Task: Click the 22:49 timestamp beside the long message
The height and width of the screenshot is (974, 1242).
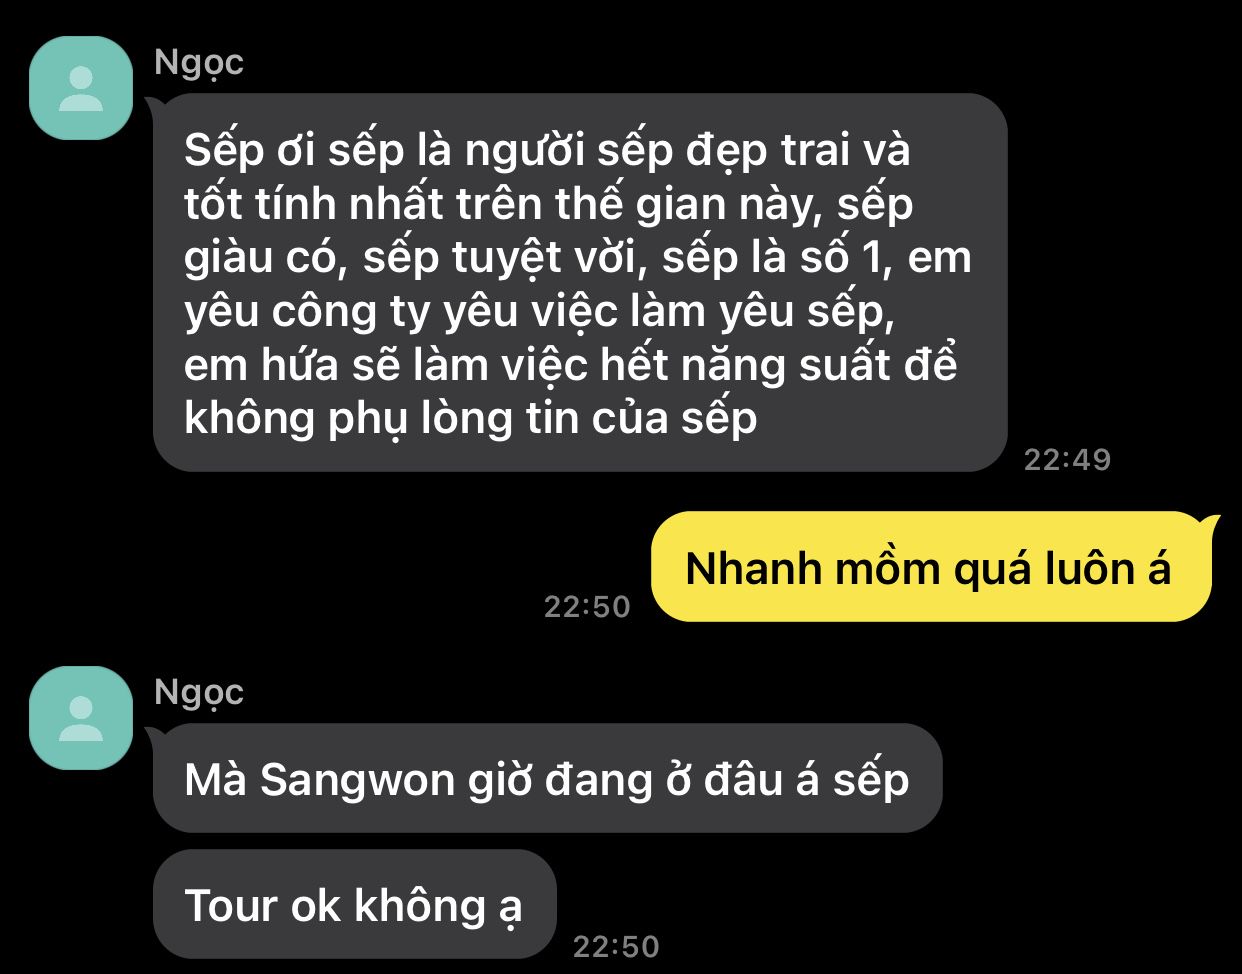Action: (1067, 459)
